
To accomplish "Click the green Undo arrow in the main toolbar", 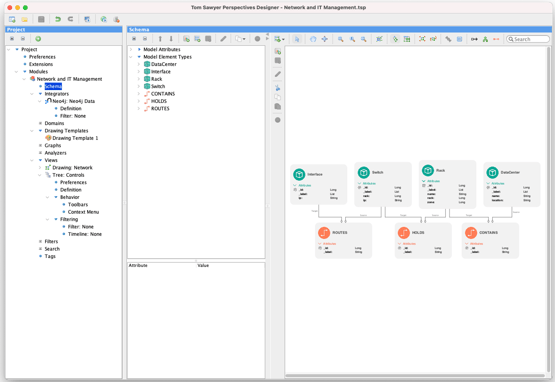I will (58, 19).
